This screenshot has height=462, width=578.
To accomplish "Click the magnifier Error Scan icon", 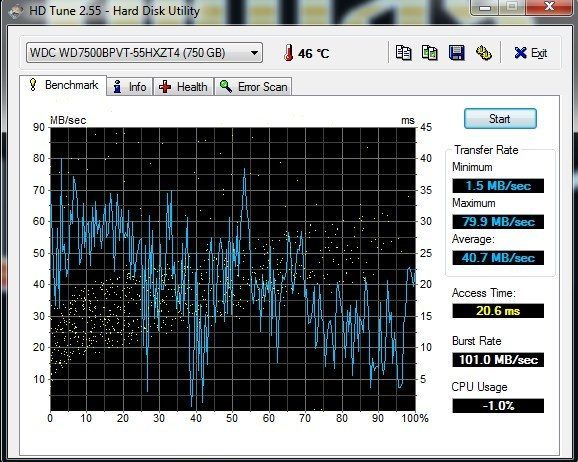I will coord(226,86).
